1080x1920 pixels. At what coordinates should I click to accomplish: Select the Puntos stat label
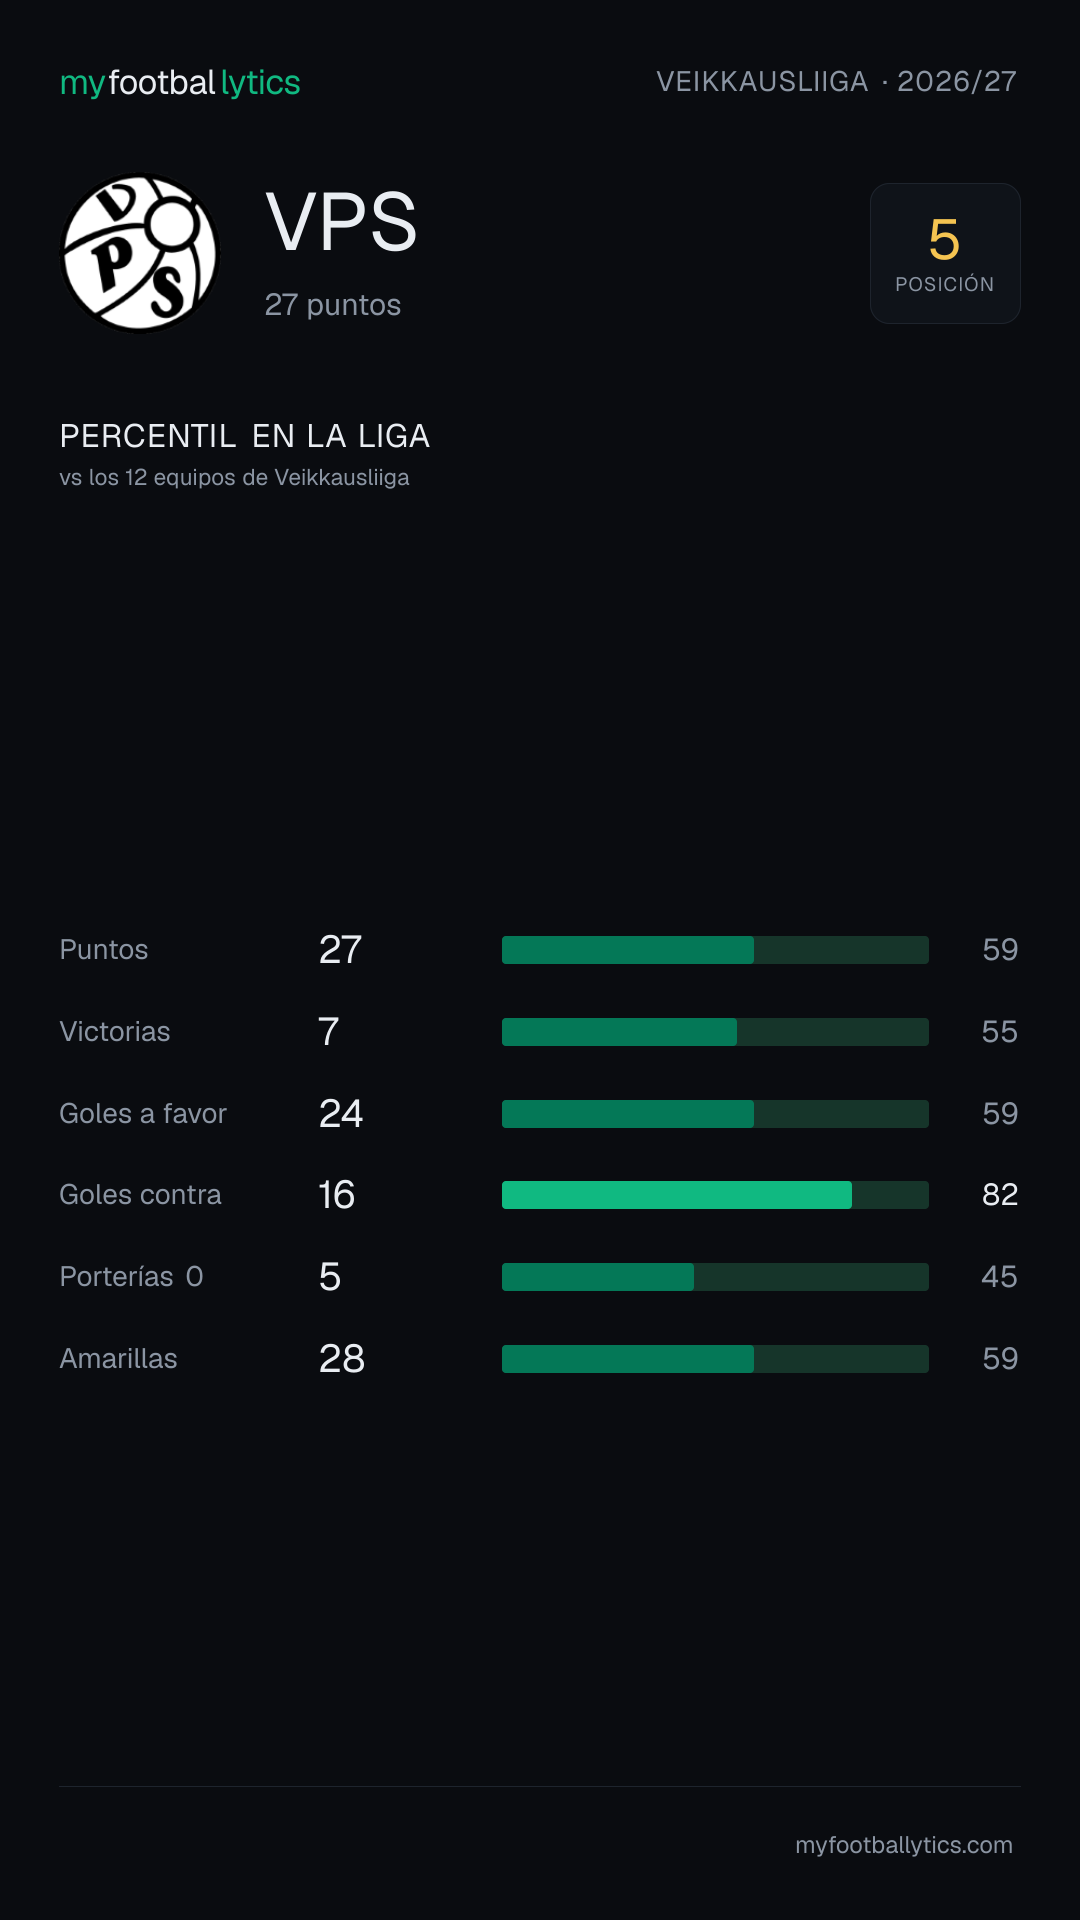point(104,950)
